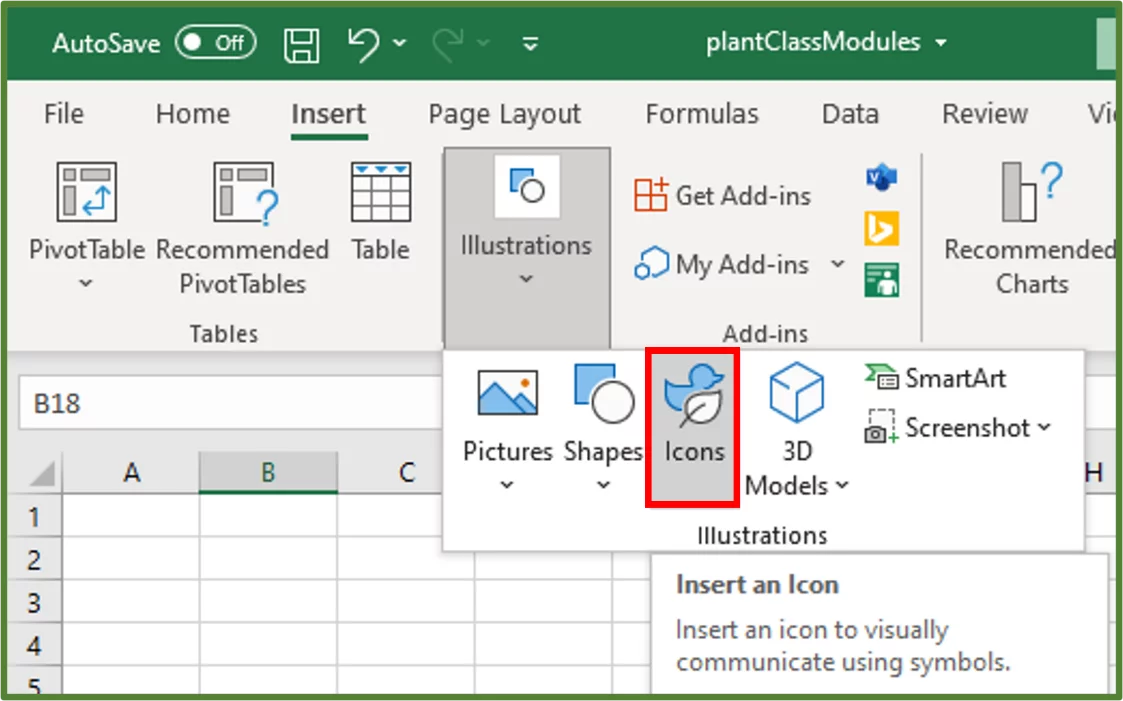Click the Save disk icon
This screenshot has height=701, width=1123.
pyautogui.click(x=301, y=43)
